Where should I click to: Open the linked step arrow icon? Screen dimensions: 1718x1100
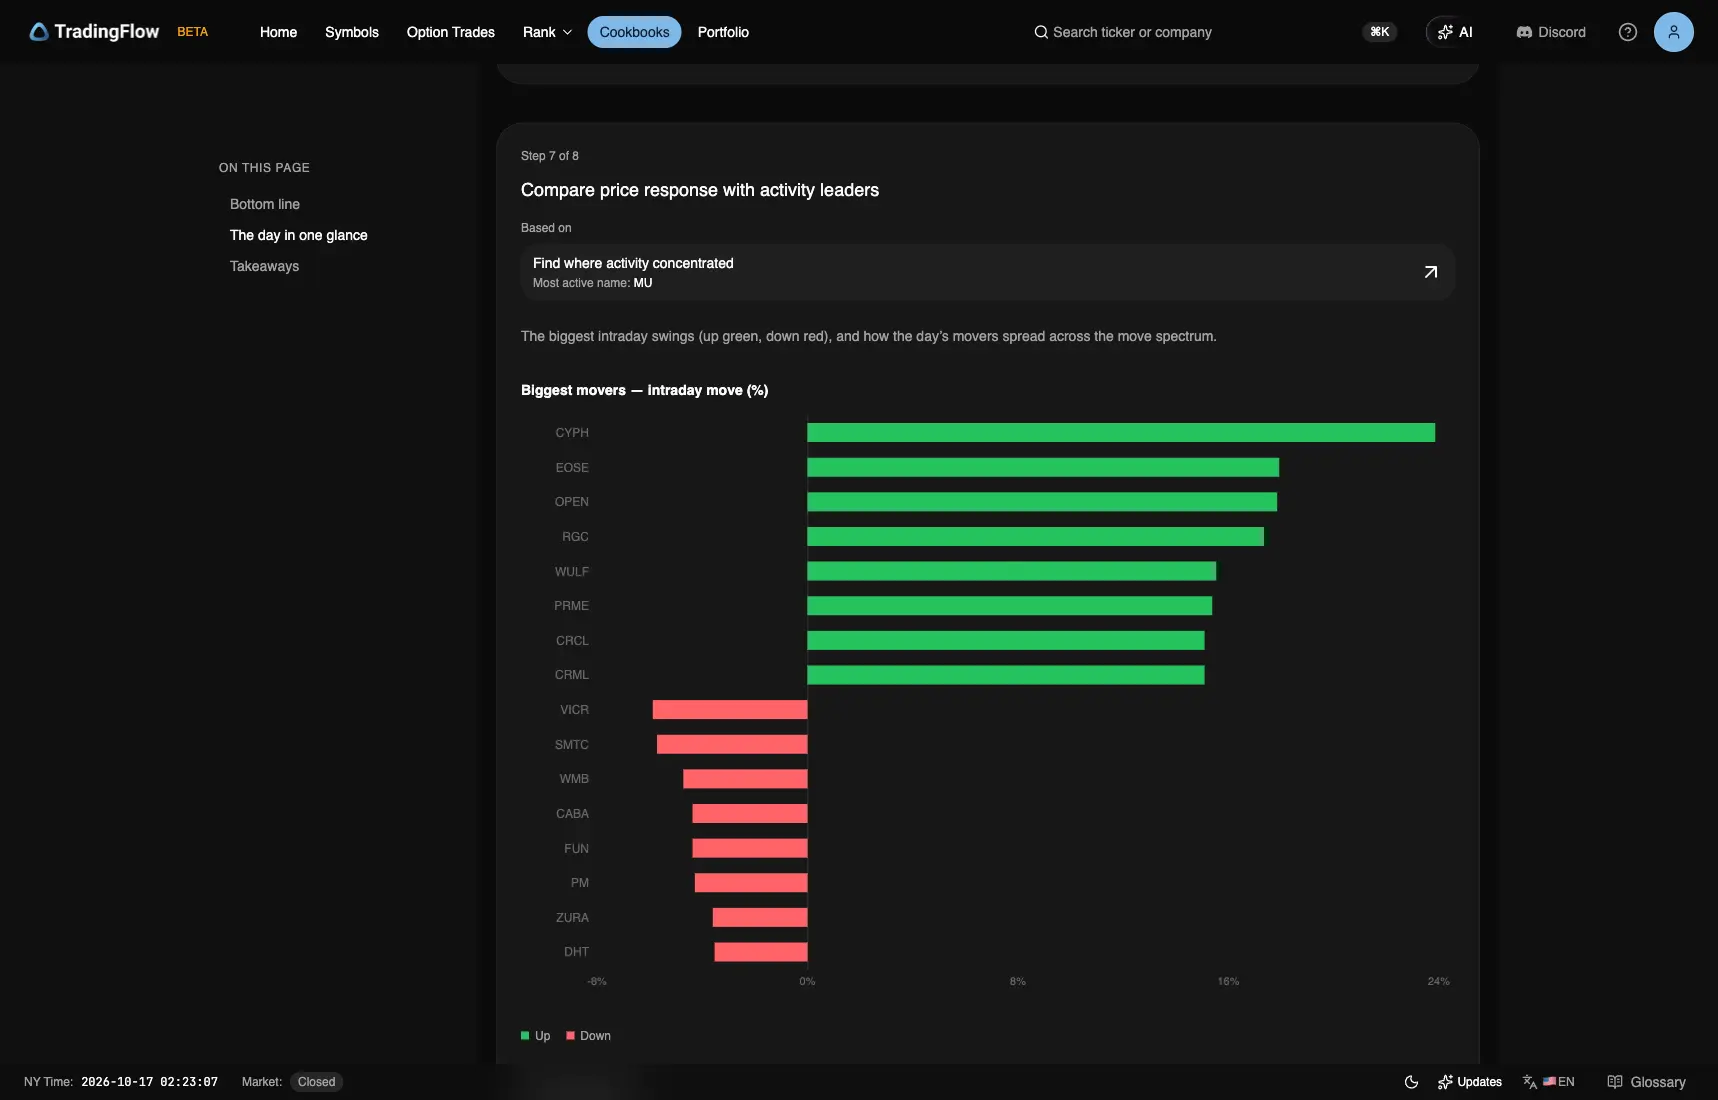tap(1431, 272)
